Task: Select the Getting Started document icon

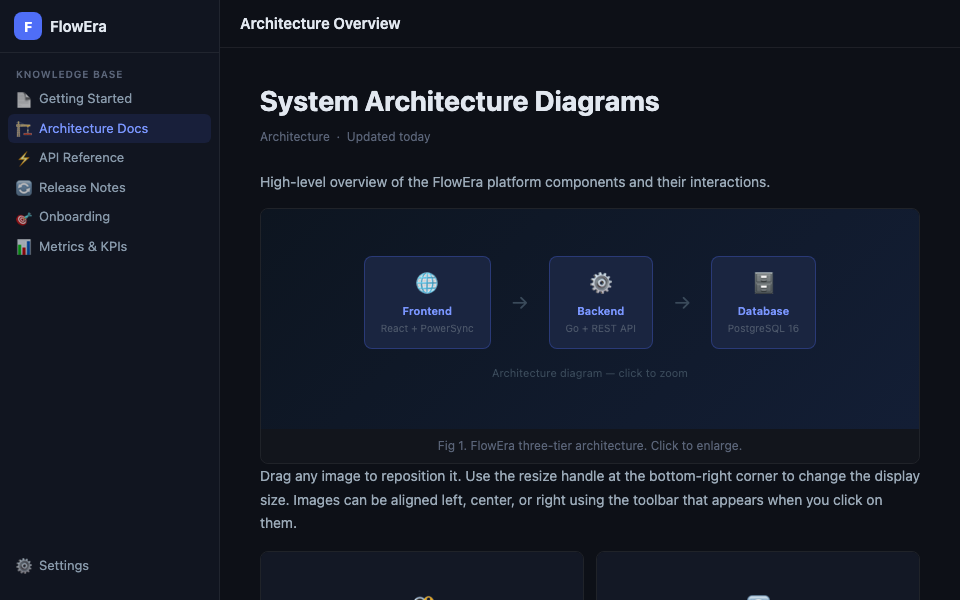Action: [24, 99]
